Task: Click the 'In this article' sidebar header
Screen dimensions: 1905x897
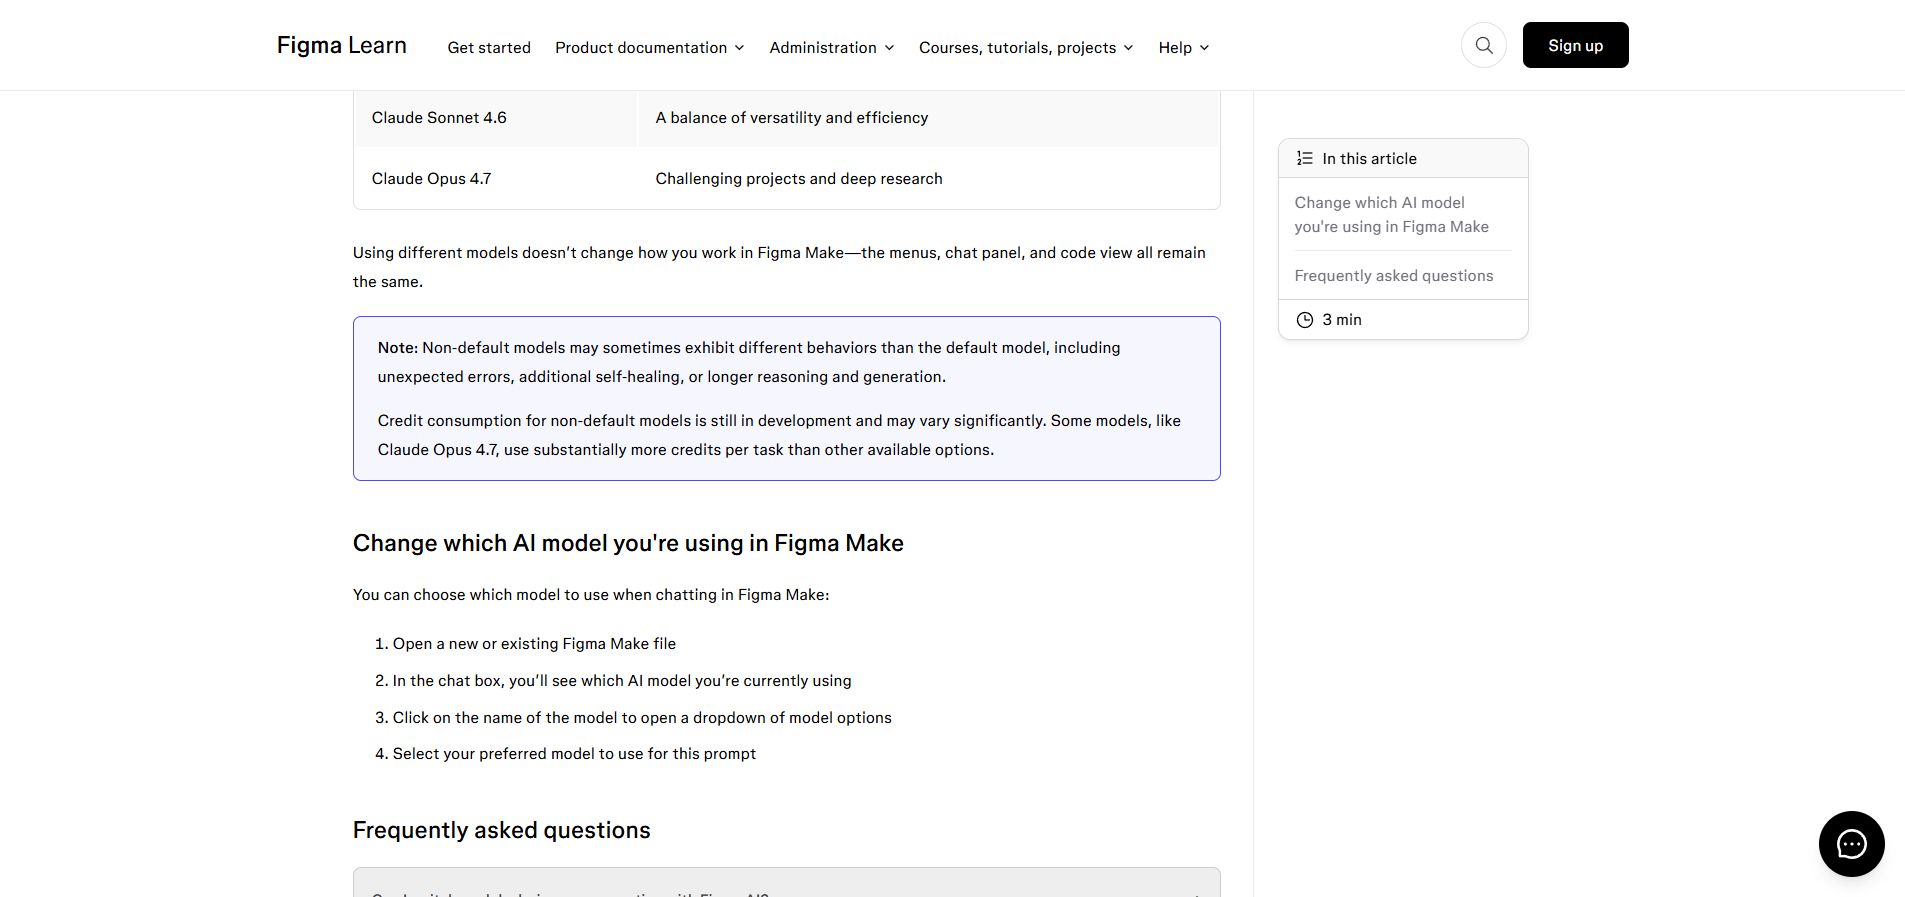Action: coord(1403,159)
